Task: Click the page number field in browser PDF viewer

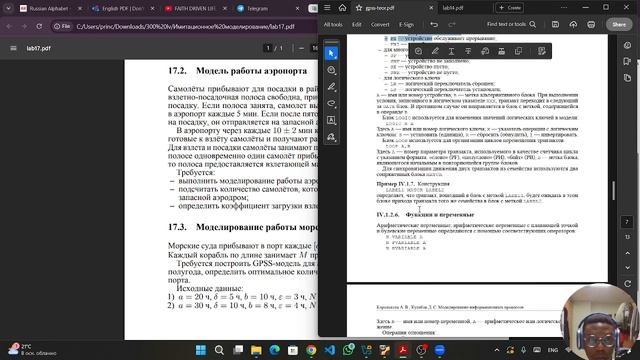Action: pos(268,48)
